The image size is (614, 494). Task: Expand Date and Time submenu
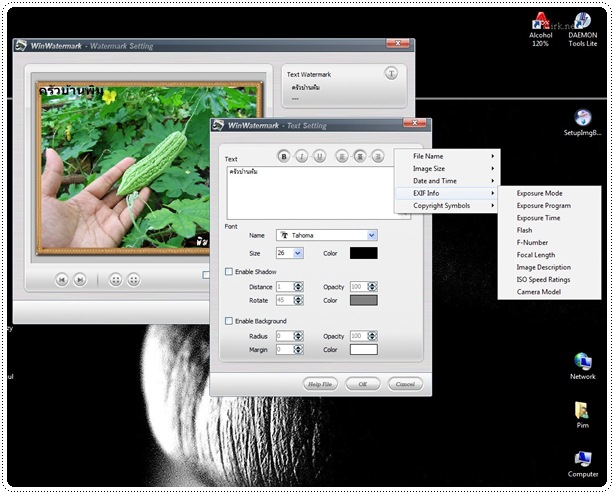point(447,181)
